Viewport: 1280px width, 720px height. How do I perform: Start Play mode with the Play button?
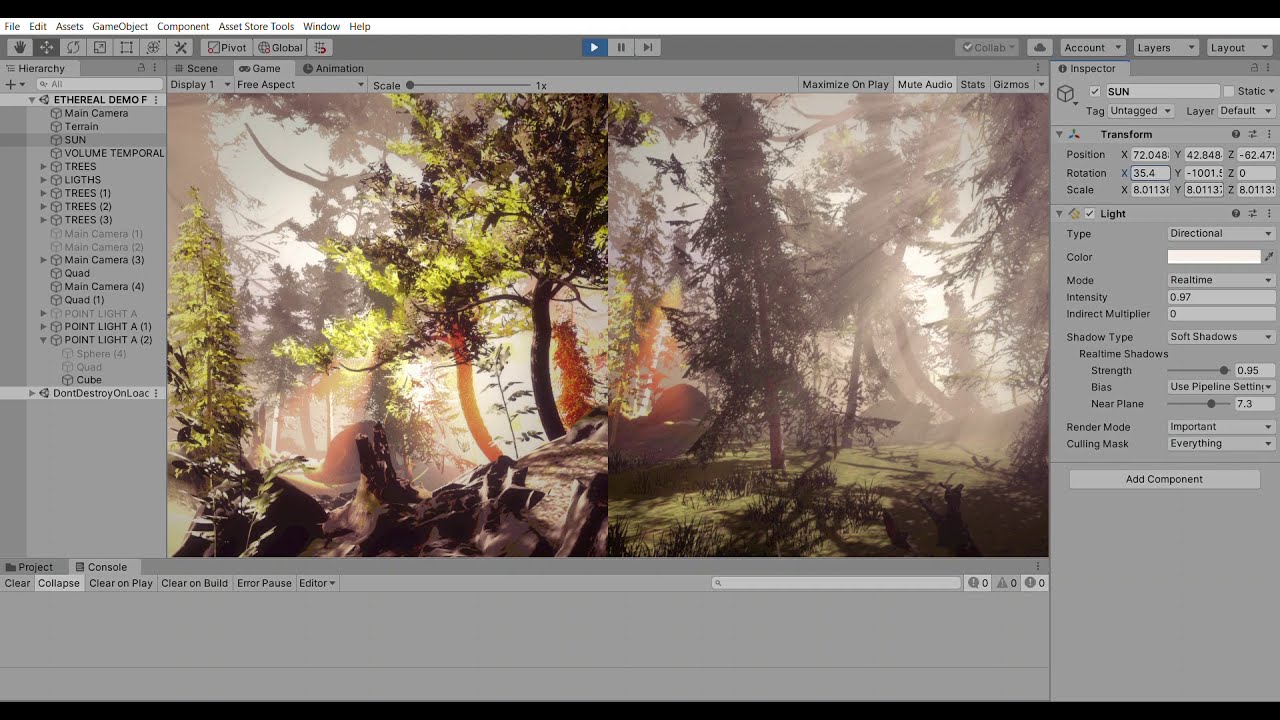tap(594, 47)
